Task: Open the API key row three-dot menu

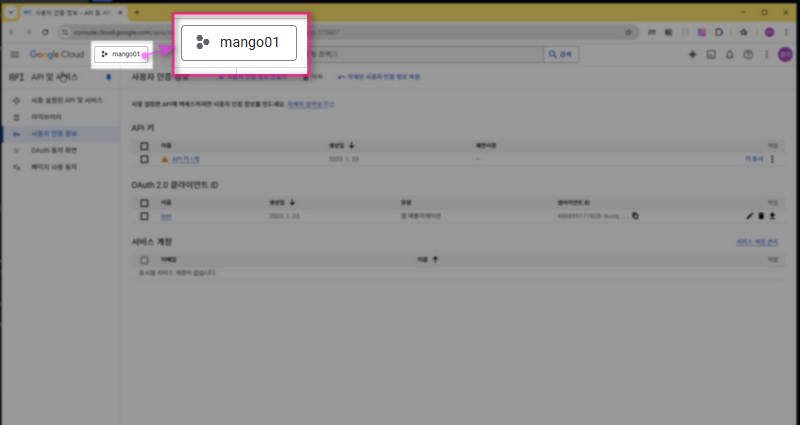Action: 772,159
